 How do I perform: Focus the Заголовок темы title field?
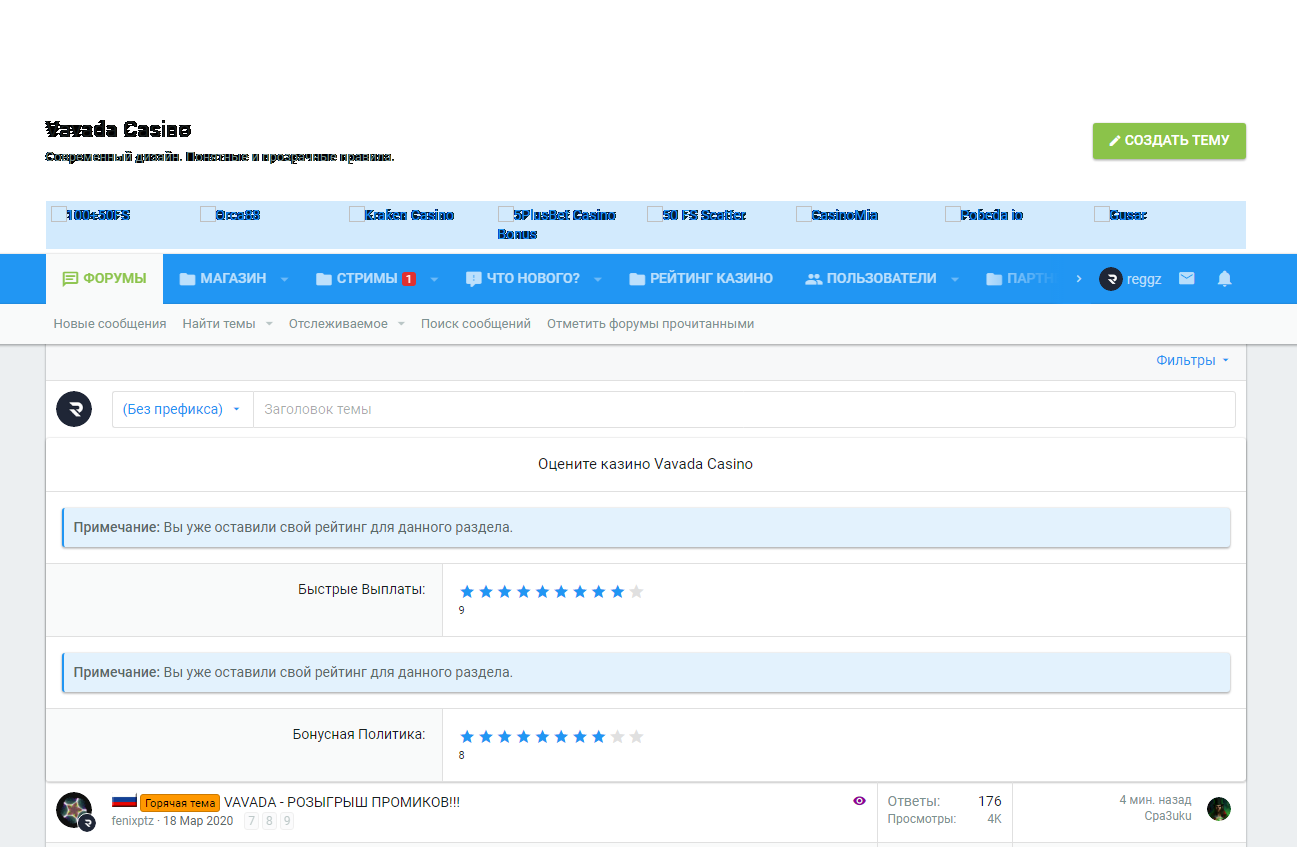click(744, 409)
